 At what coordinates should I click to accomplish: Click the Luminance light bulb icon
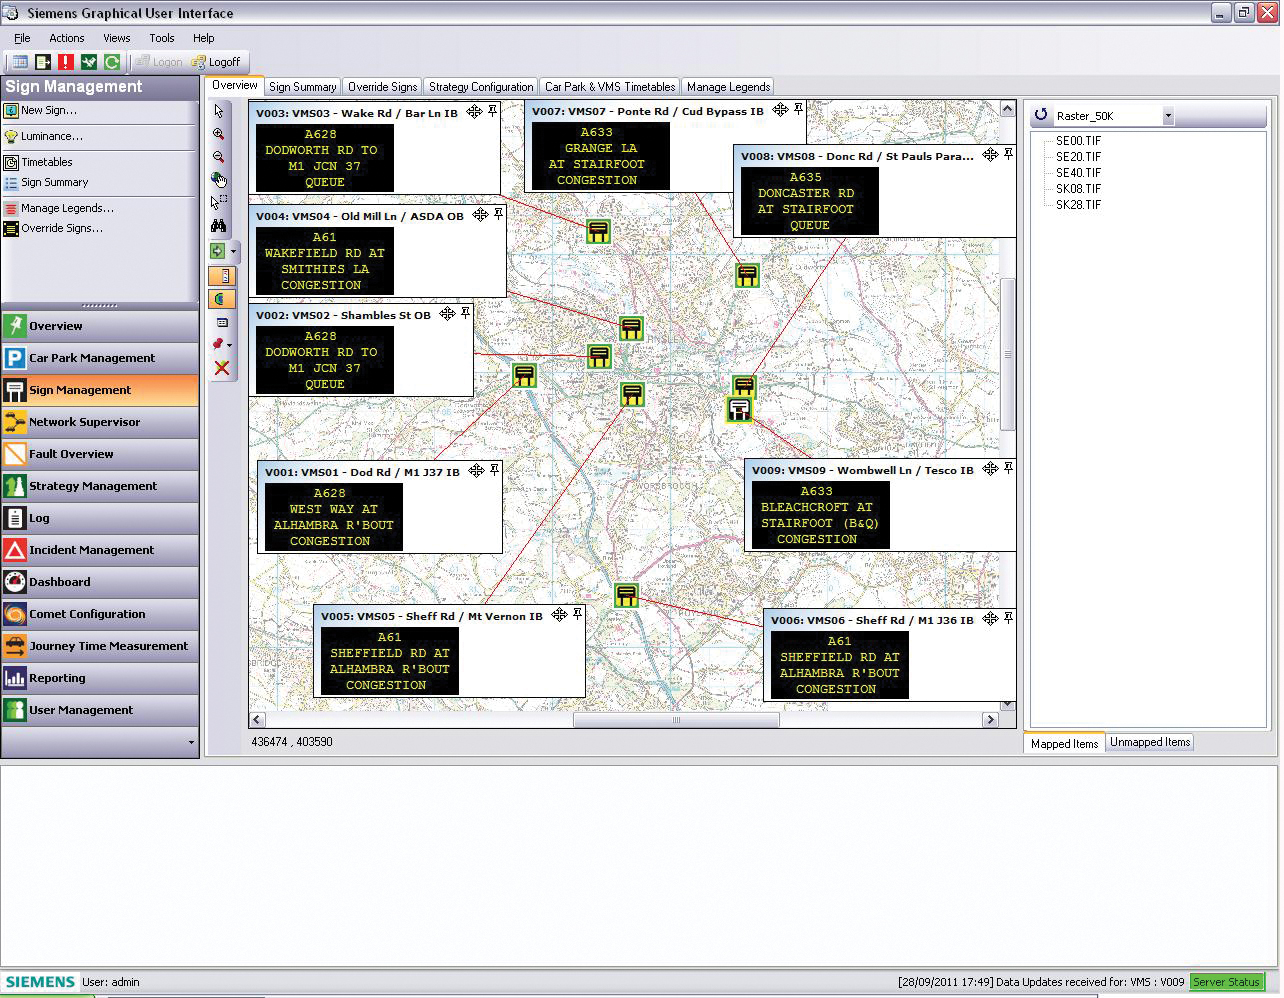(x=11, y=136)
